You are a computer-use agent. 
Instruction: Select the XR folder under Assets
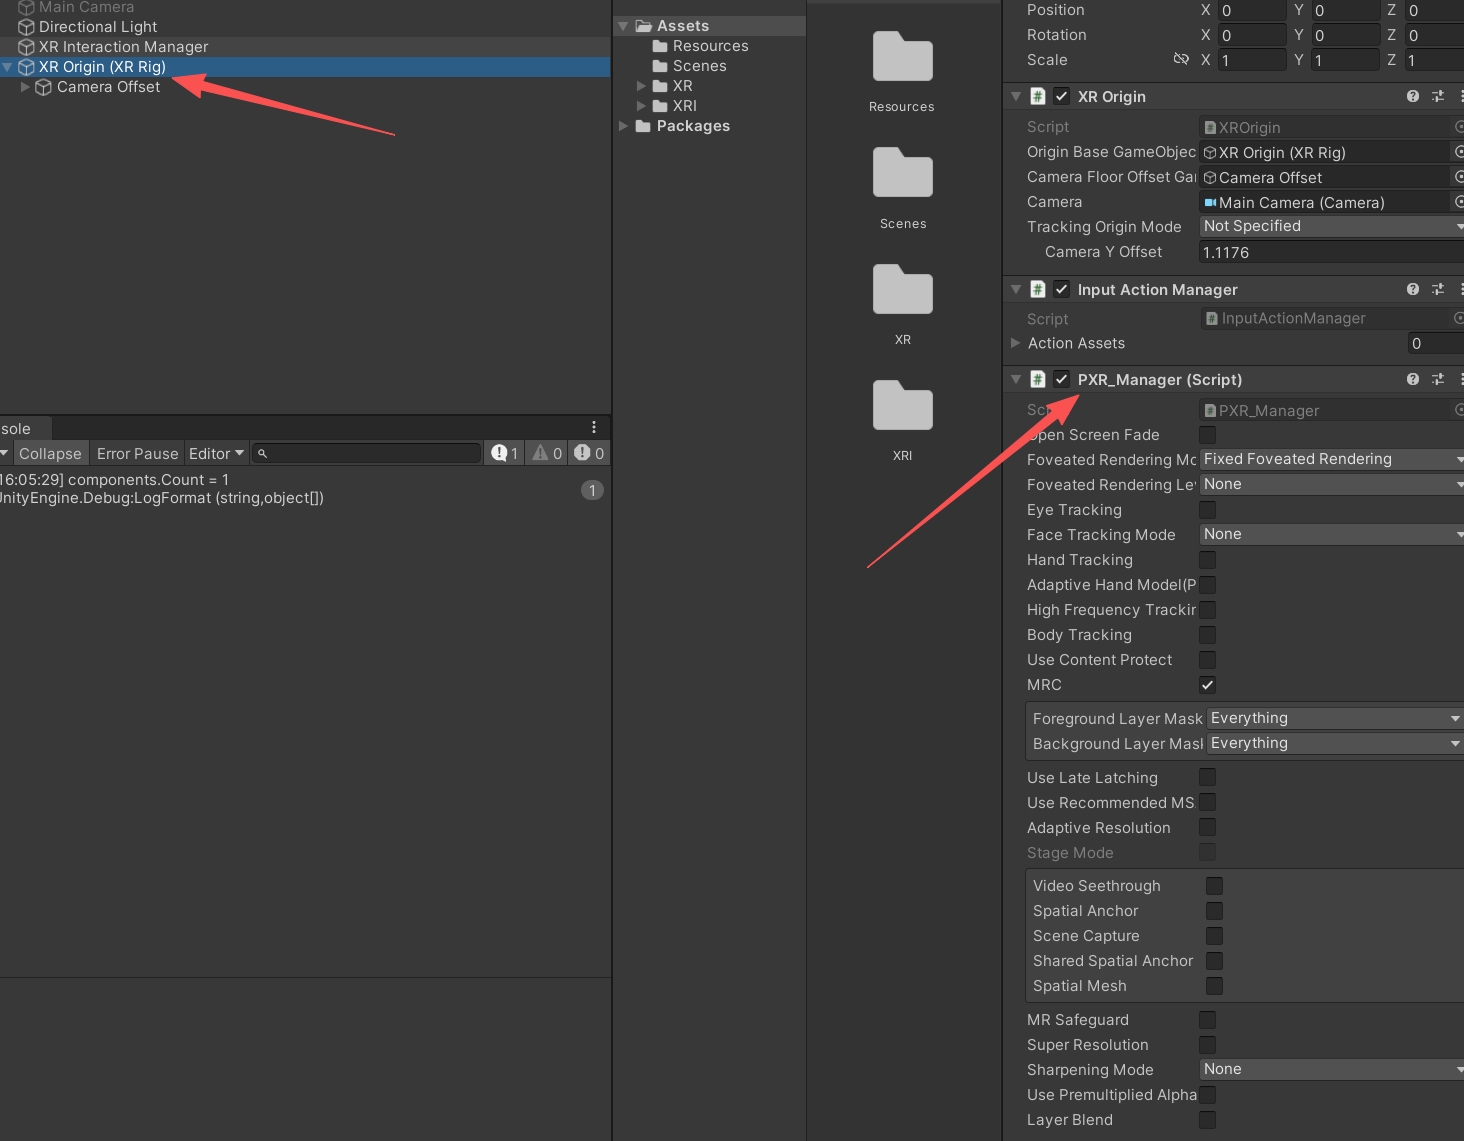pyautogui.click(x=681, y=86)
